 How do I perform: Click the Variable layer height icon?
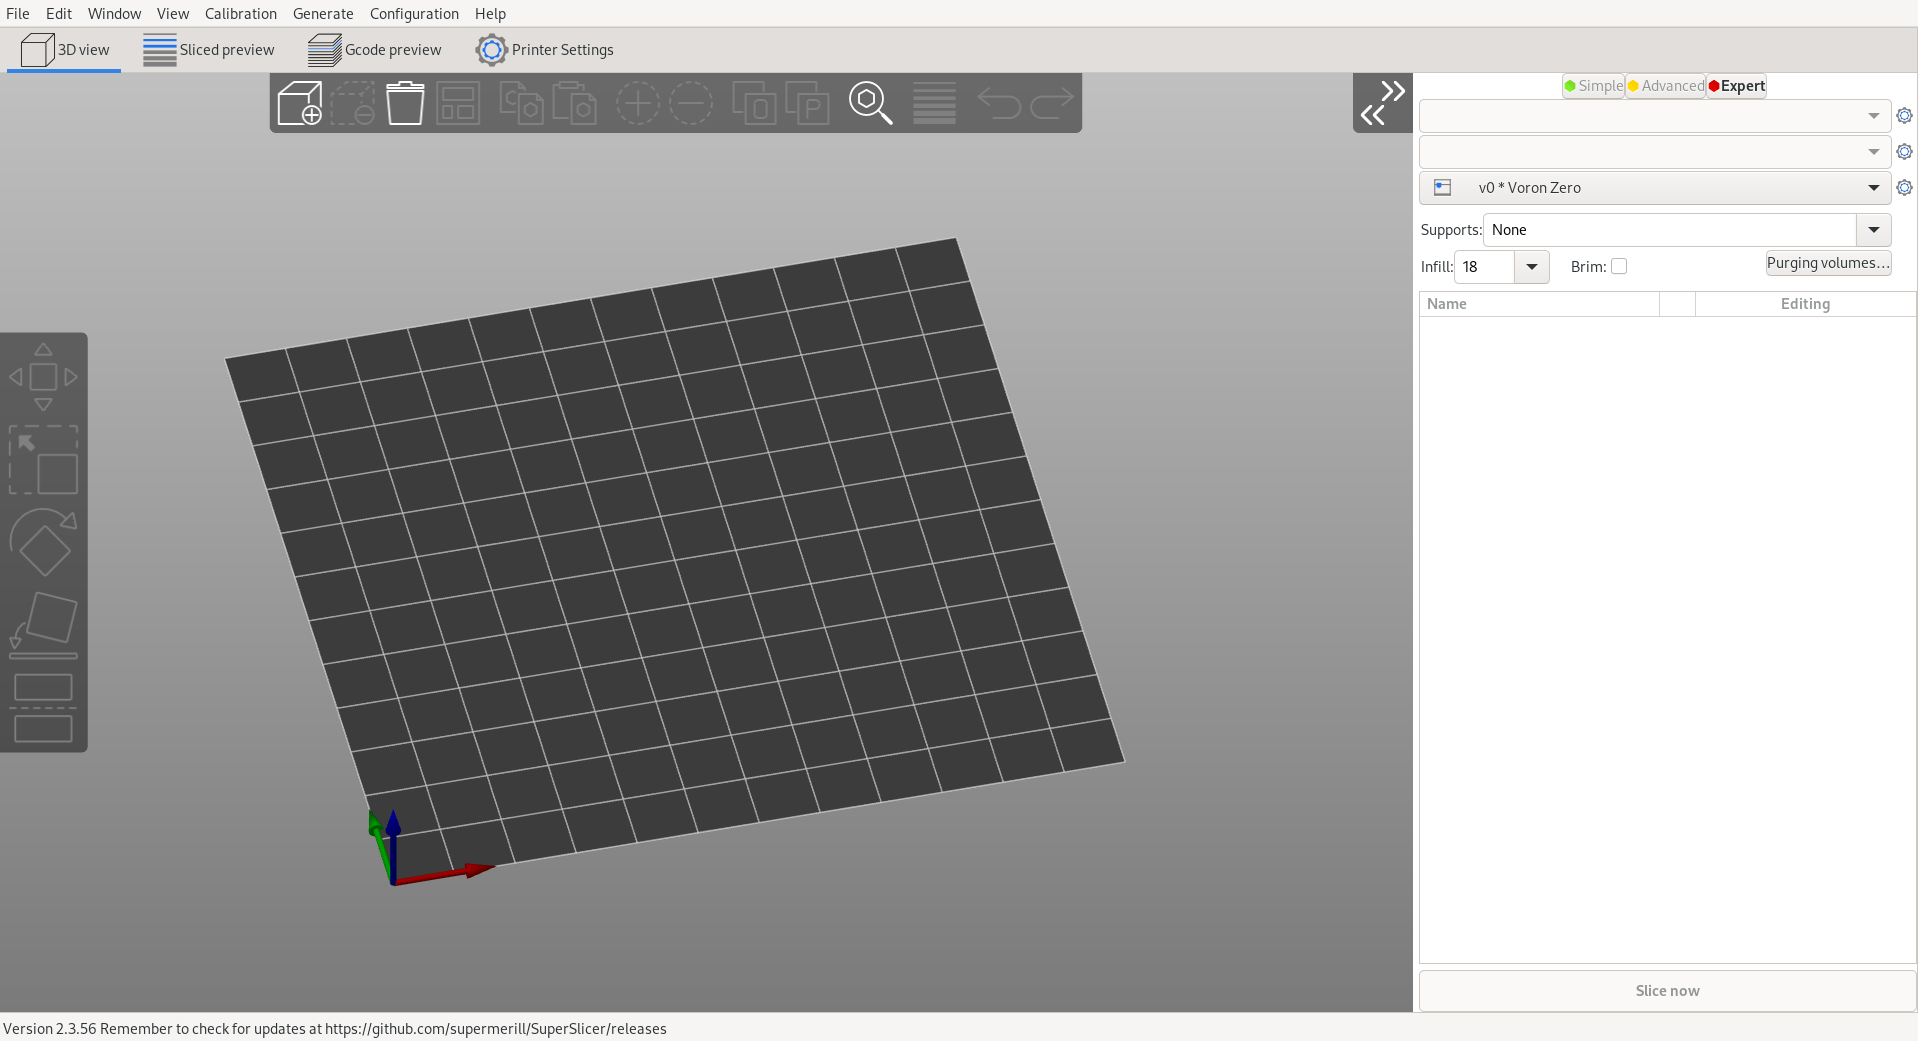934,103
